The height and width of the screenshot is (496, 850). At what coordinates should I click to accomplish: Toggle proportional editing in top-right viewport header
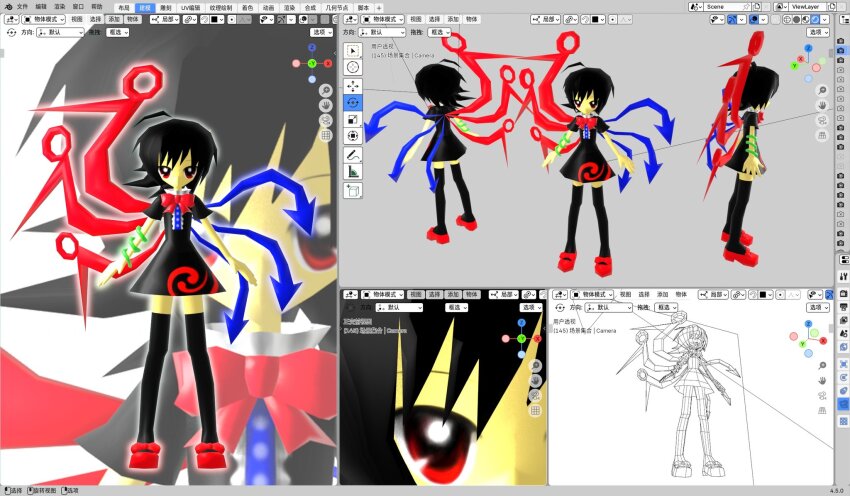tap(613, 20)
